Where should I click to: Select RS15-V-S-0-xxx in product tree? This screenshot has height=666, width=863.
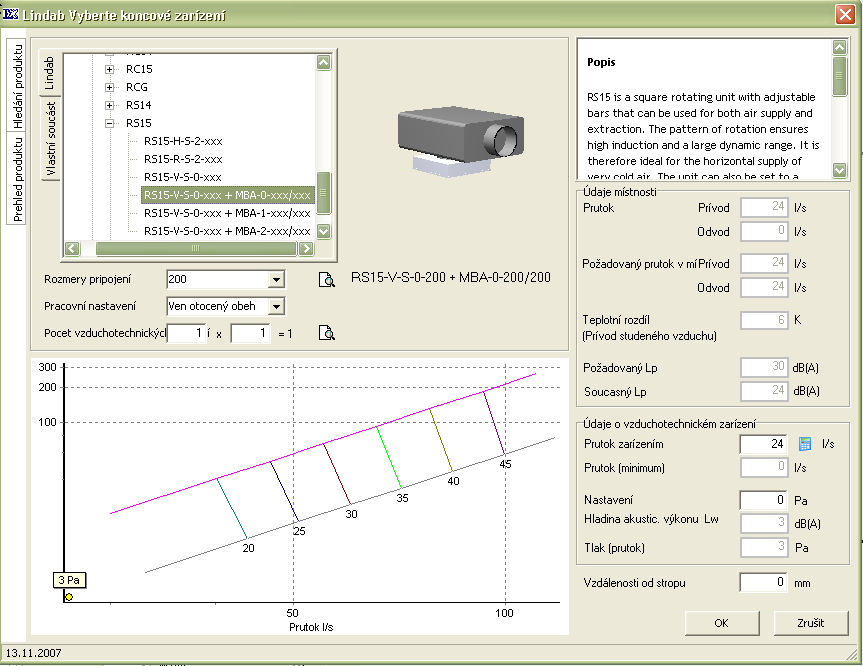[183, 177]
